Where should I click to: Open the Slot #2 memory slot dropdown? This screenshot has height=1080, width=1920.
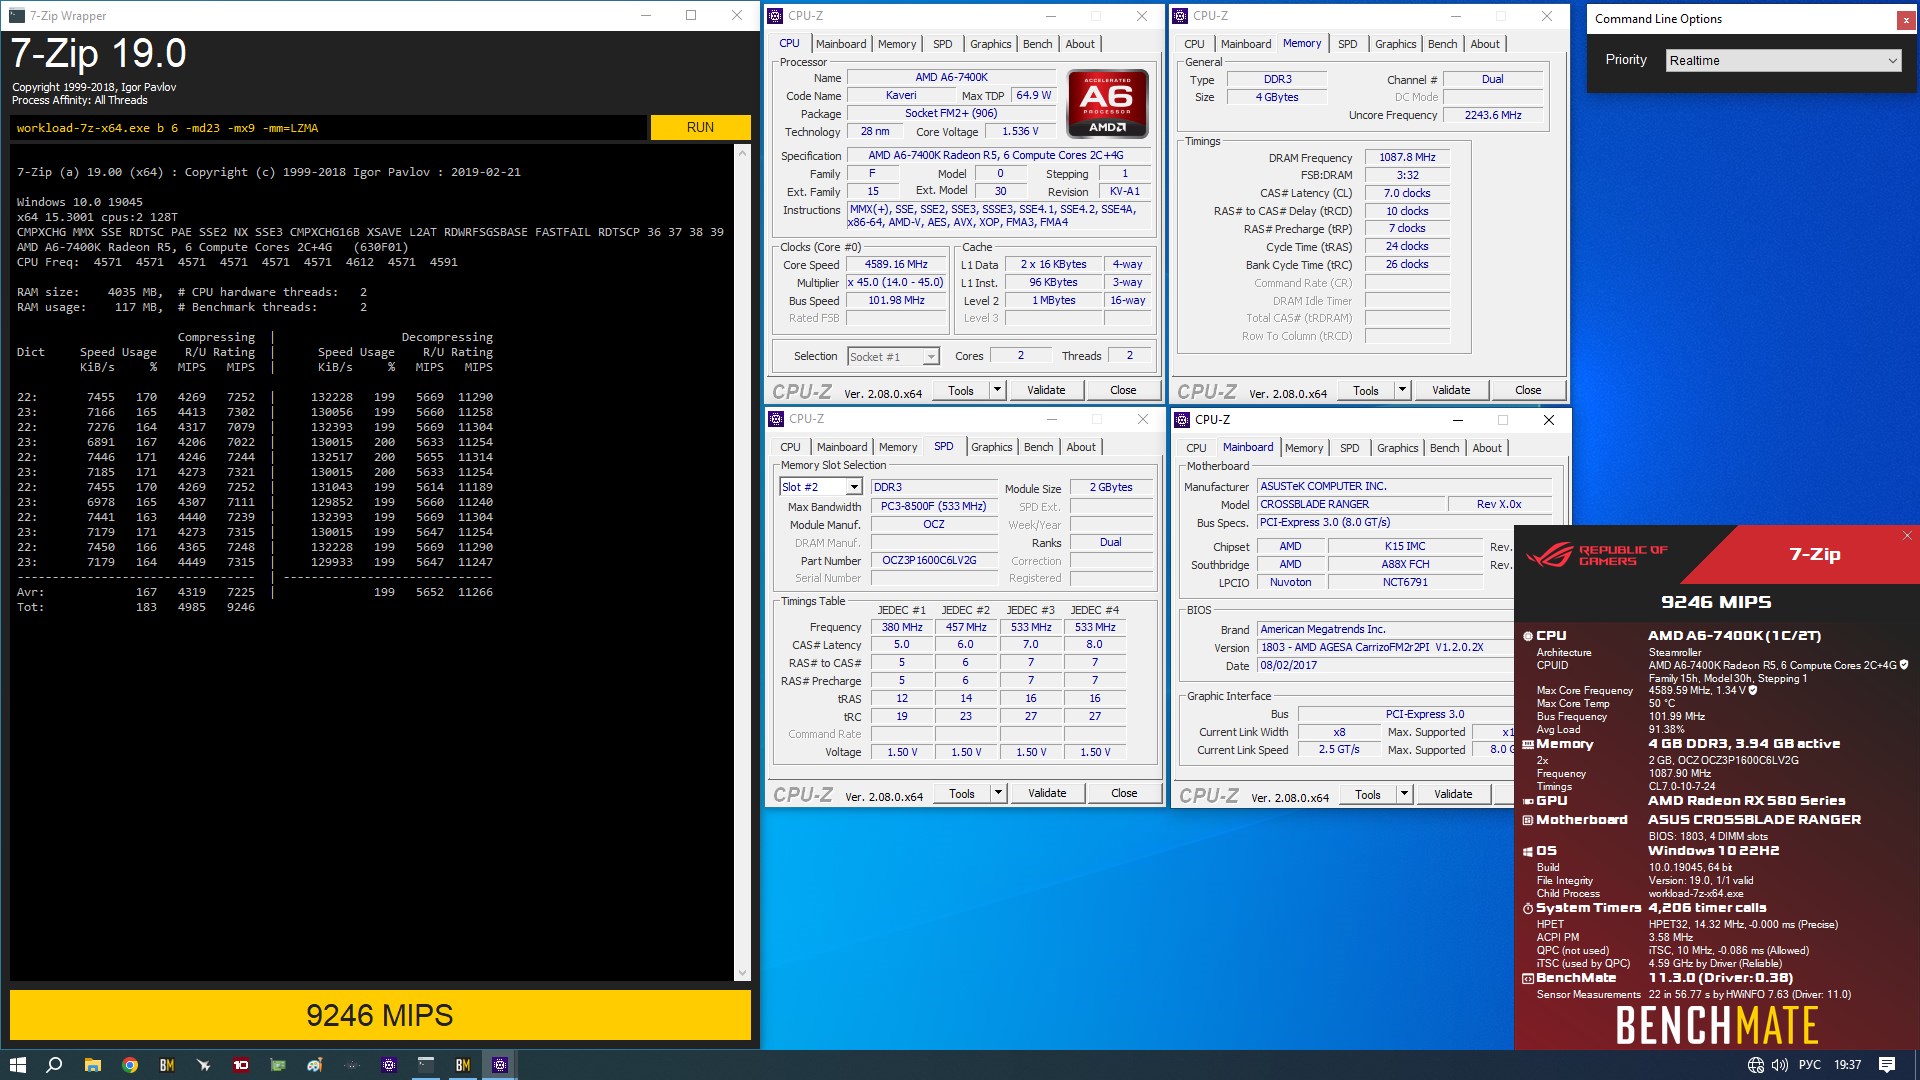point(820,487)
